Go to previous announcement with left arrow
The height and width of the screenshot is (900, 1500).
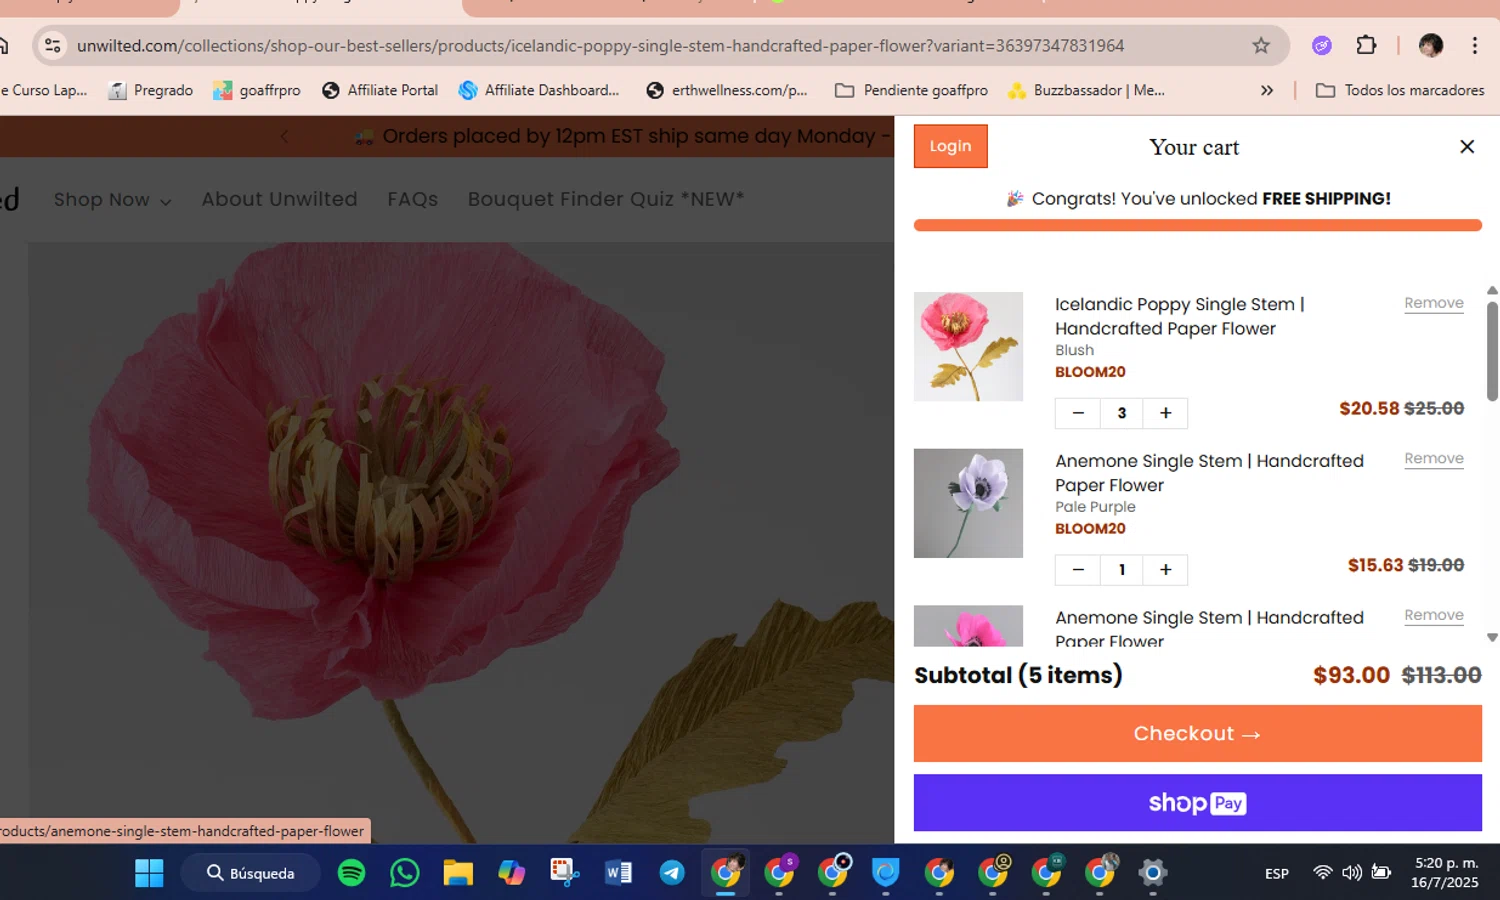coord(284,136)
